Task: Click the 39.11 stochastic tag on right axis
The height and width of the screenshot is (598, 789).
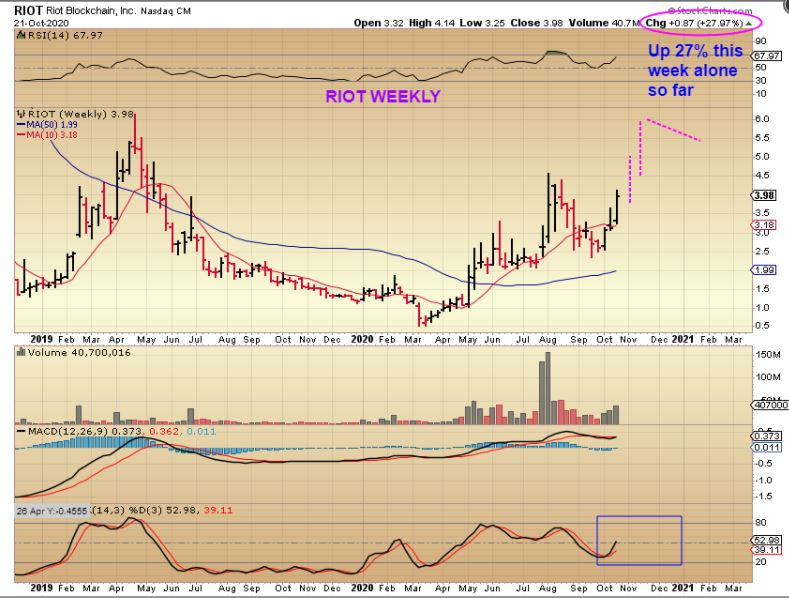Action: pos(766,550)
